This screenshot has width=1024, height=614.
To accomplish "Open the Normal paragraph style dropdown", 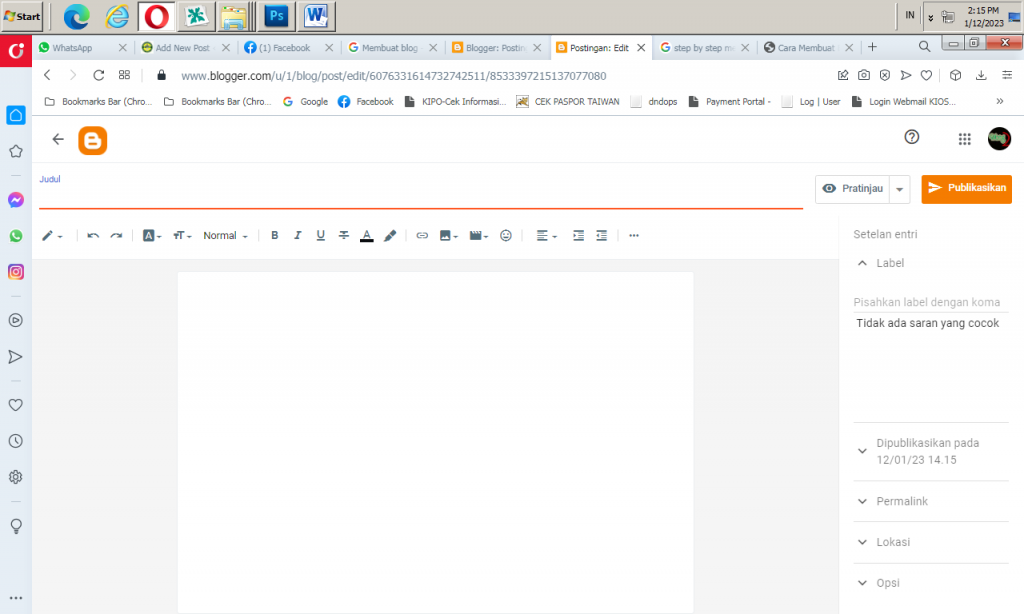I will pos(225,236).
